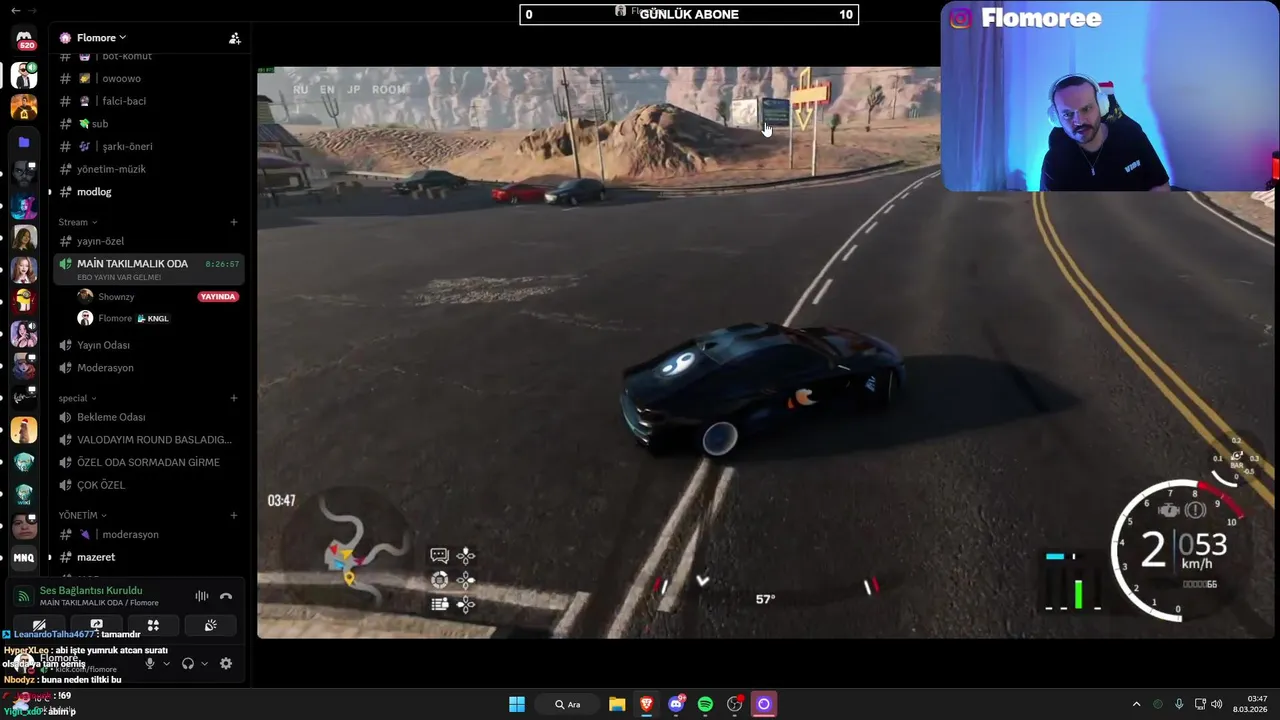Image resolution: width=1280 pixels, height=720 pixels.
Task: Open Brave browser from the taskbar
Action: 647,704
